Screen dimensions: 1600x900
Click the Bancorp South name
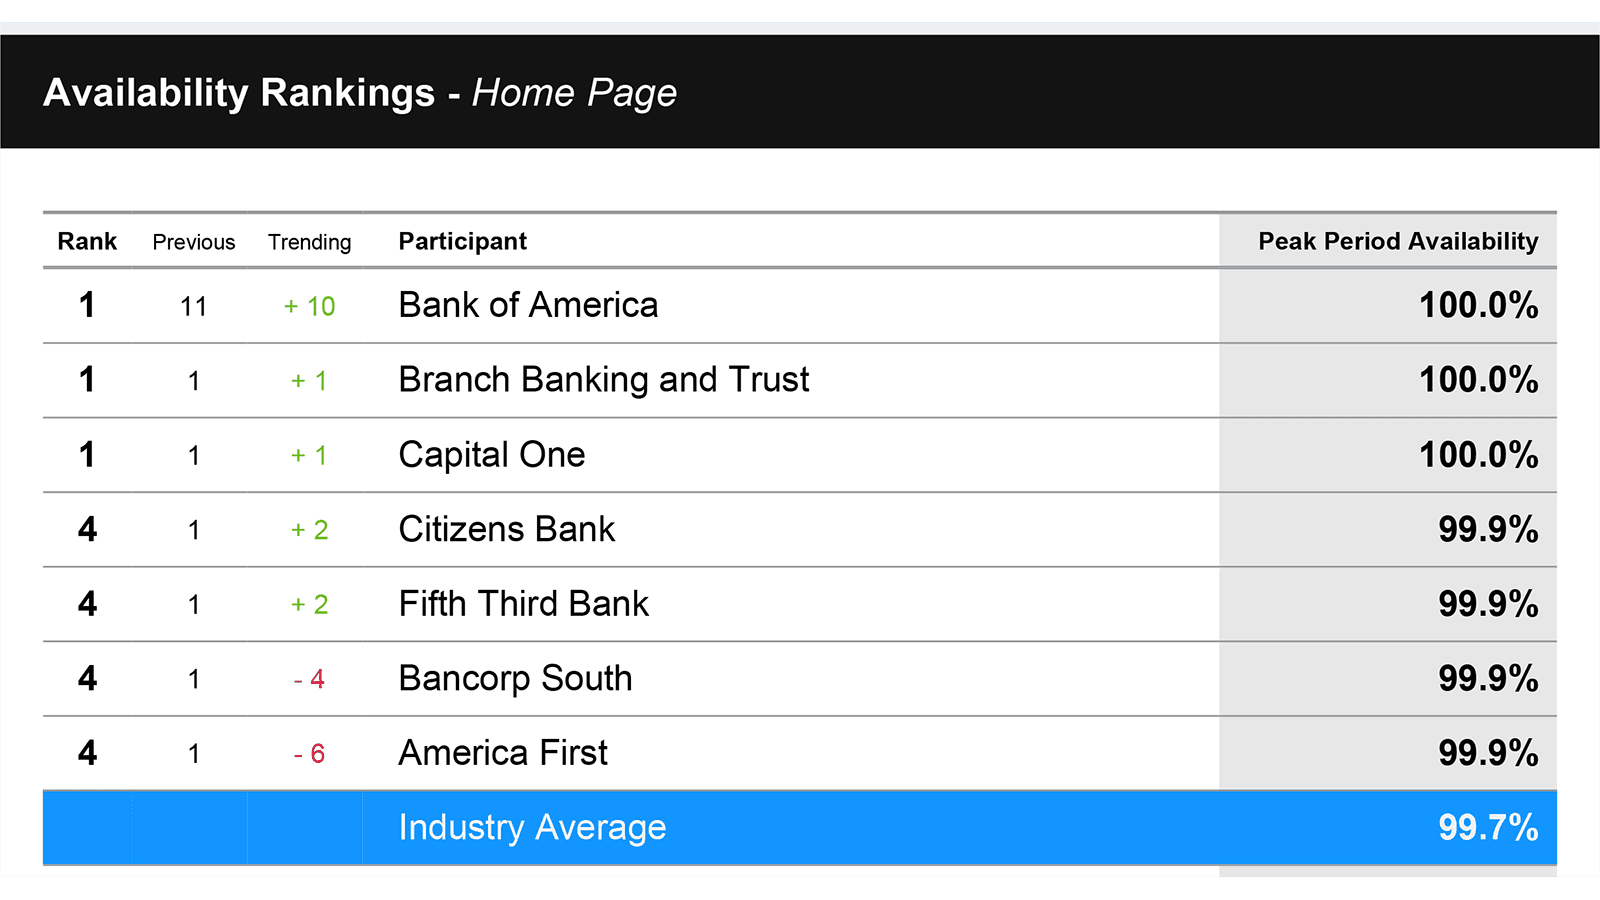[x=515, y=679]
